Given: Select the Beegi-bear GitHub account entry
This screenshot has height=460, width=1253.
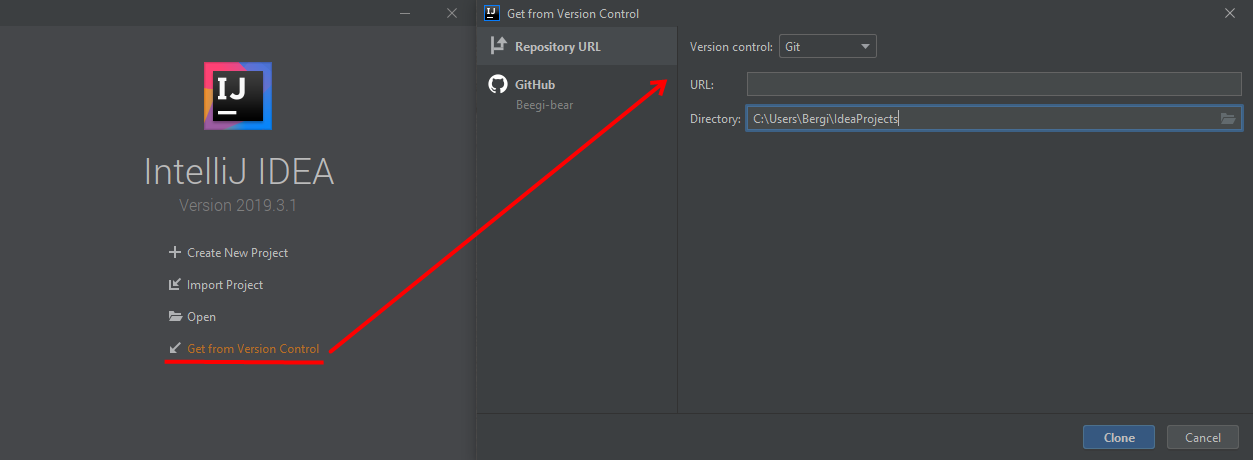Looking at the screenshot, I should [544, 104].
